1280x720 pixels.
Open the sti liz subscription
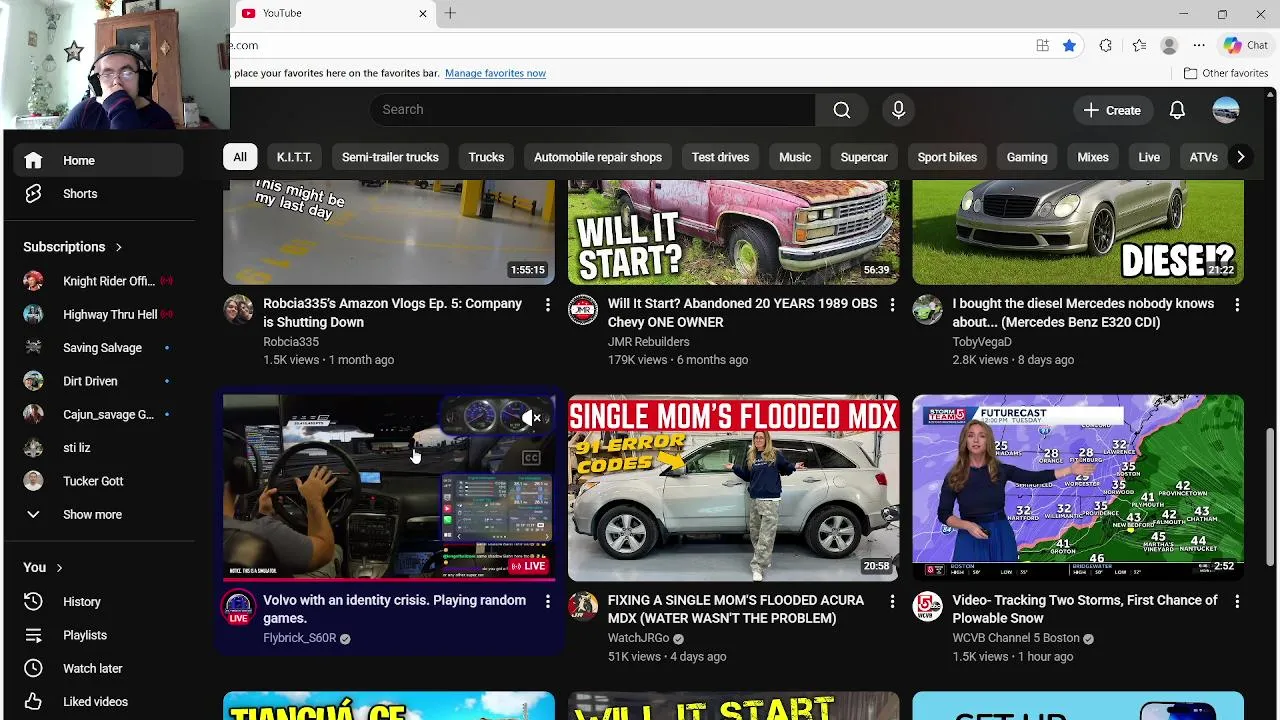[98, 448]
